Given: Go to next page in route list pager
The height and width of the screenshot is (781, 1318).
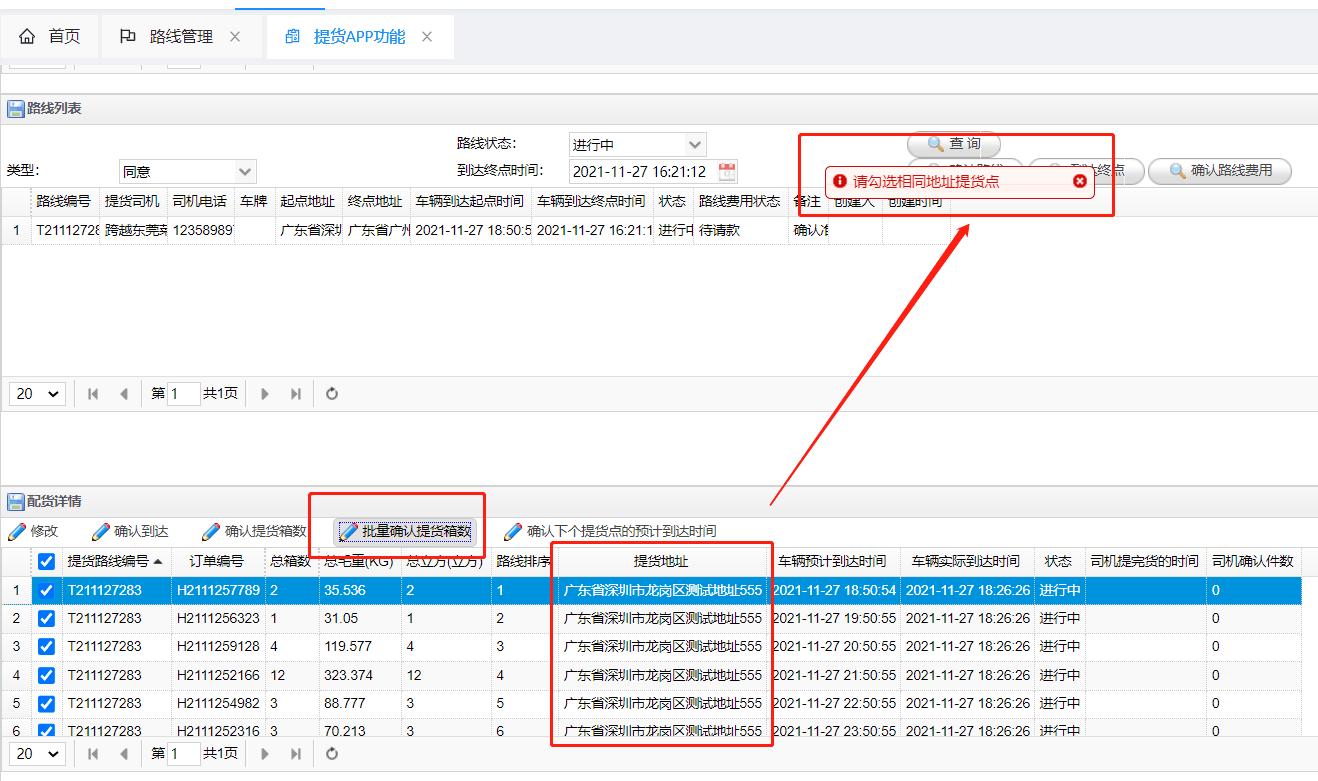Looking at the screenshot, I should click(265, 394).
